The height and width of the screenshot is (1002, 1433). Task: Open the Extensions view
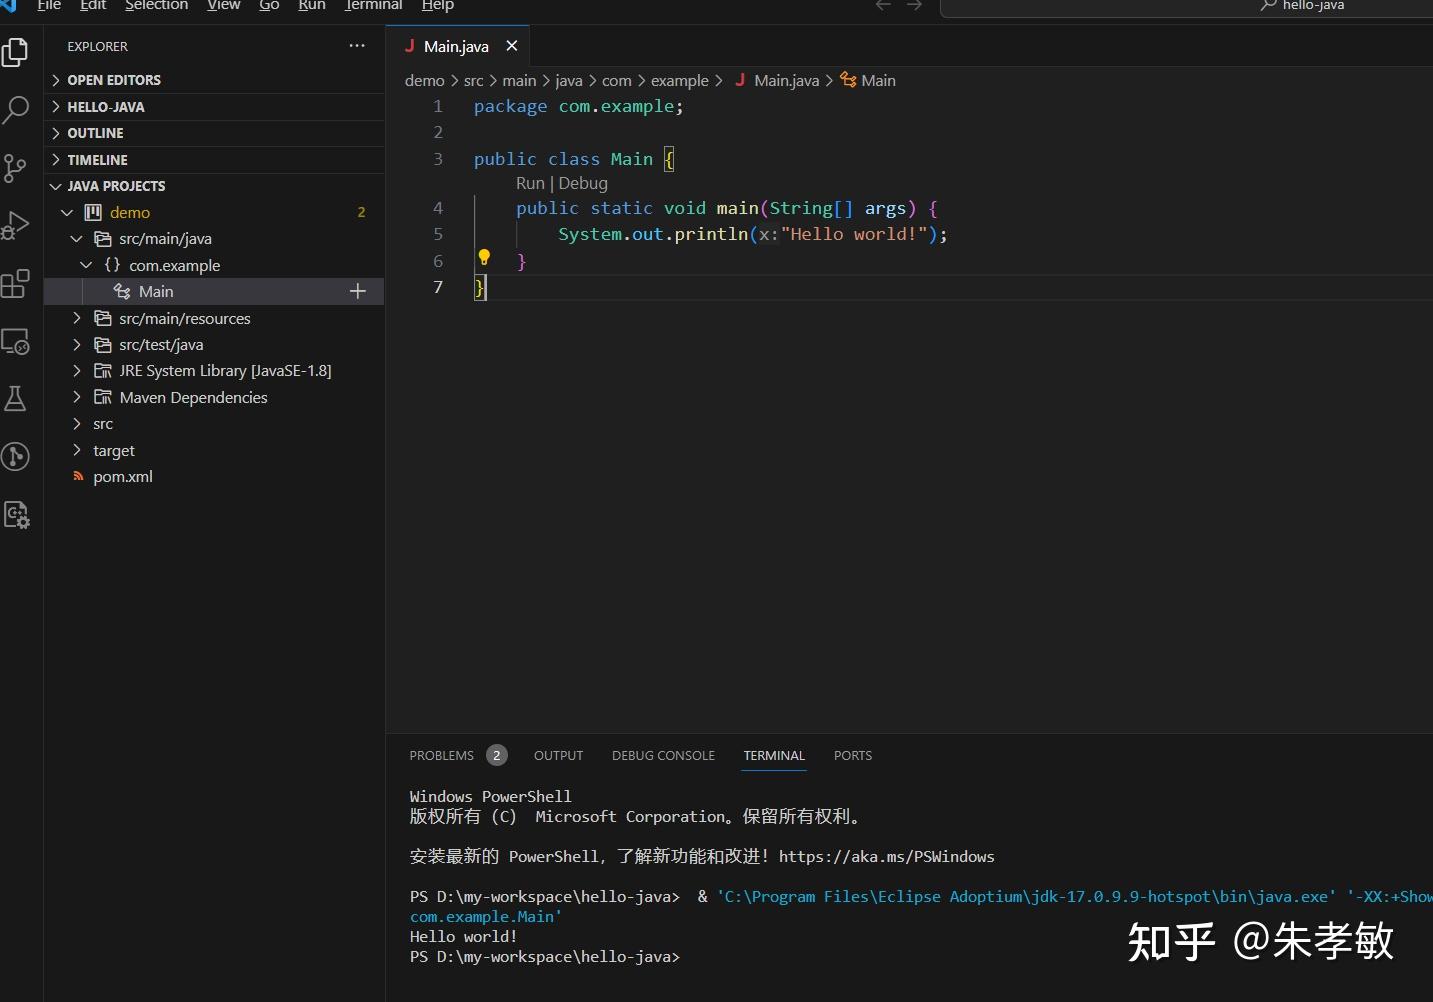click(x=17, y=283)
